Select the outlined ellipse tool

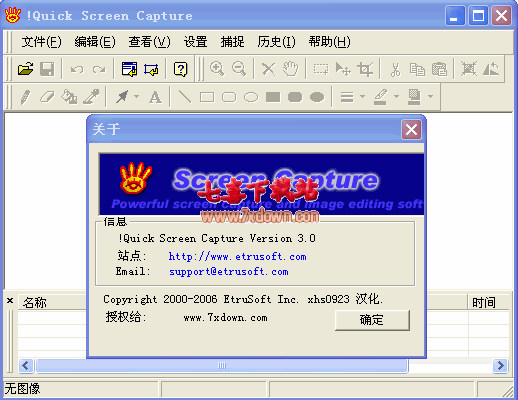251,97
